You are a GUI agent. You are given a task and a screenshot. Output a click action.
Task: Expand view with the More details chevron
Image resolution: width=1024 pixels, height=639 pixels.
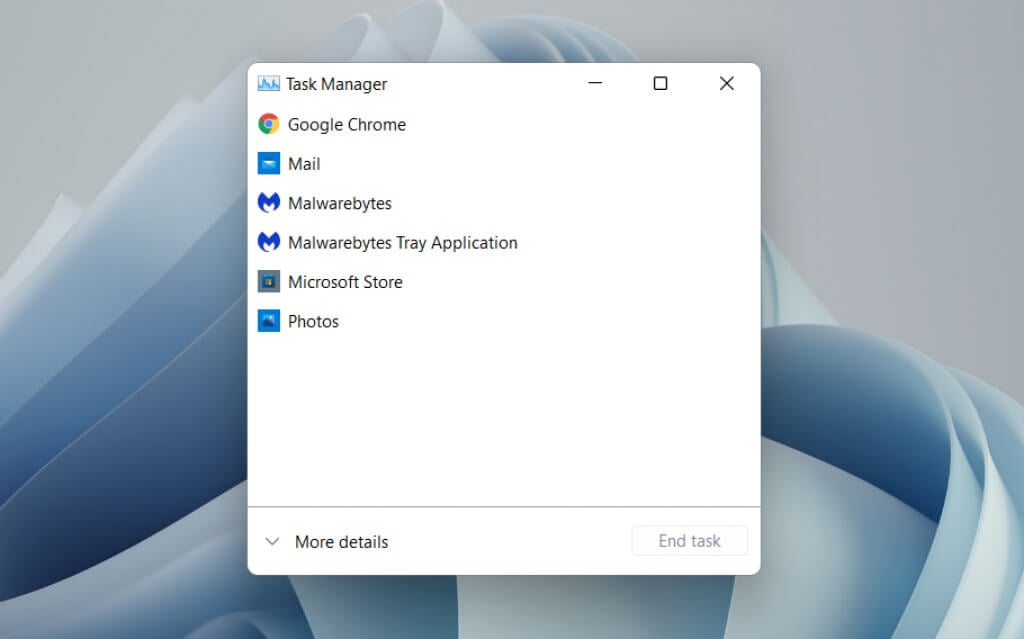point(272,542)
